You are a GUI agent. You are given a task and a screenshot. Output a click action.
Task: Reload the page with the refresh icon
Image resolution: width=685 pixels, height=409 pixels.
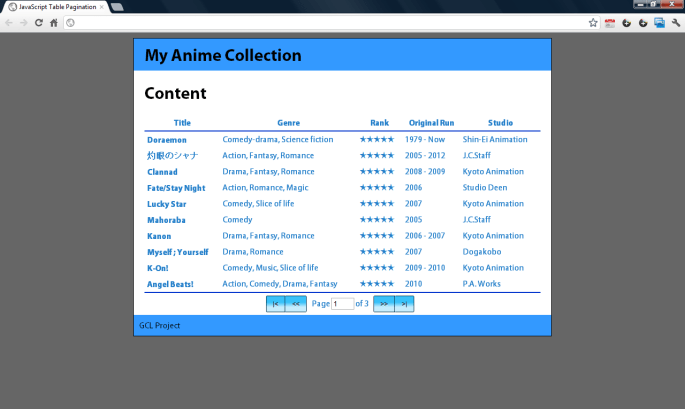(x=39, y=22)
